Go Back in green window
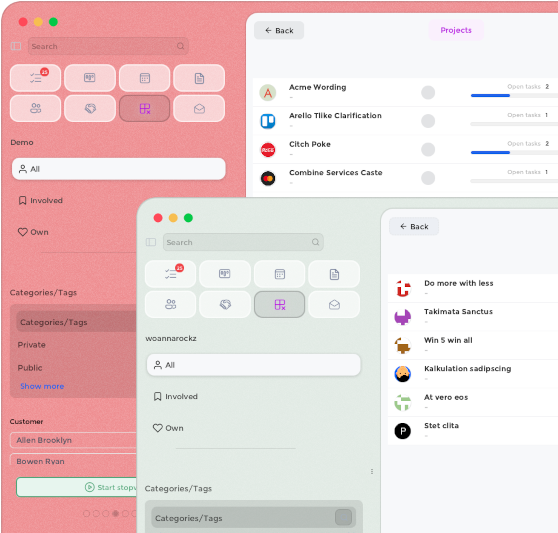558x533 pixels. coord(414,227)
